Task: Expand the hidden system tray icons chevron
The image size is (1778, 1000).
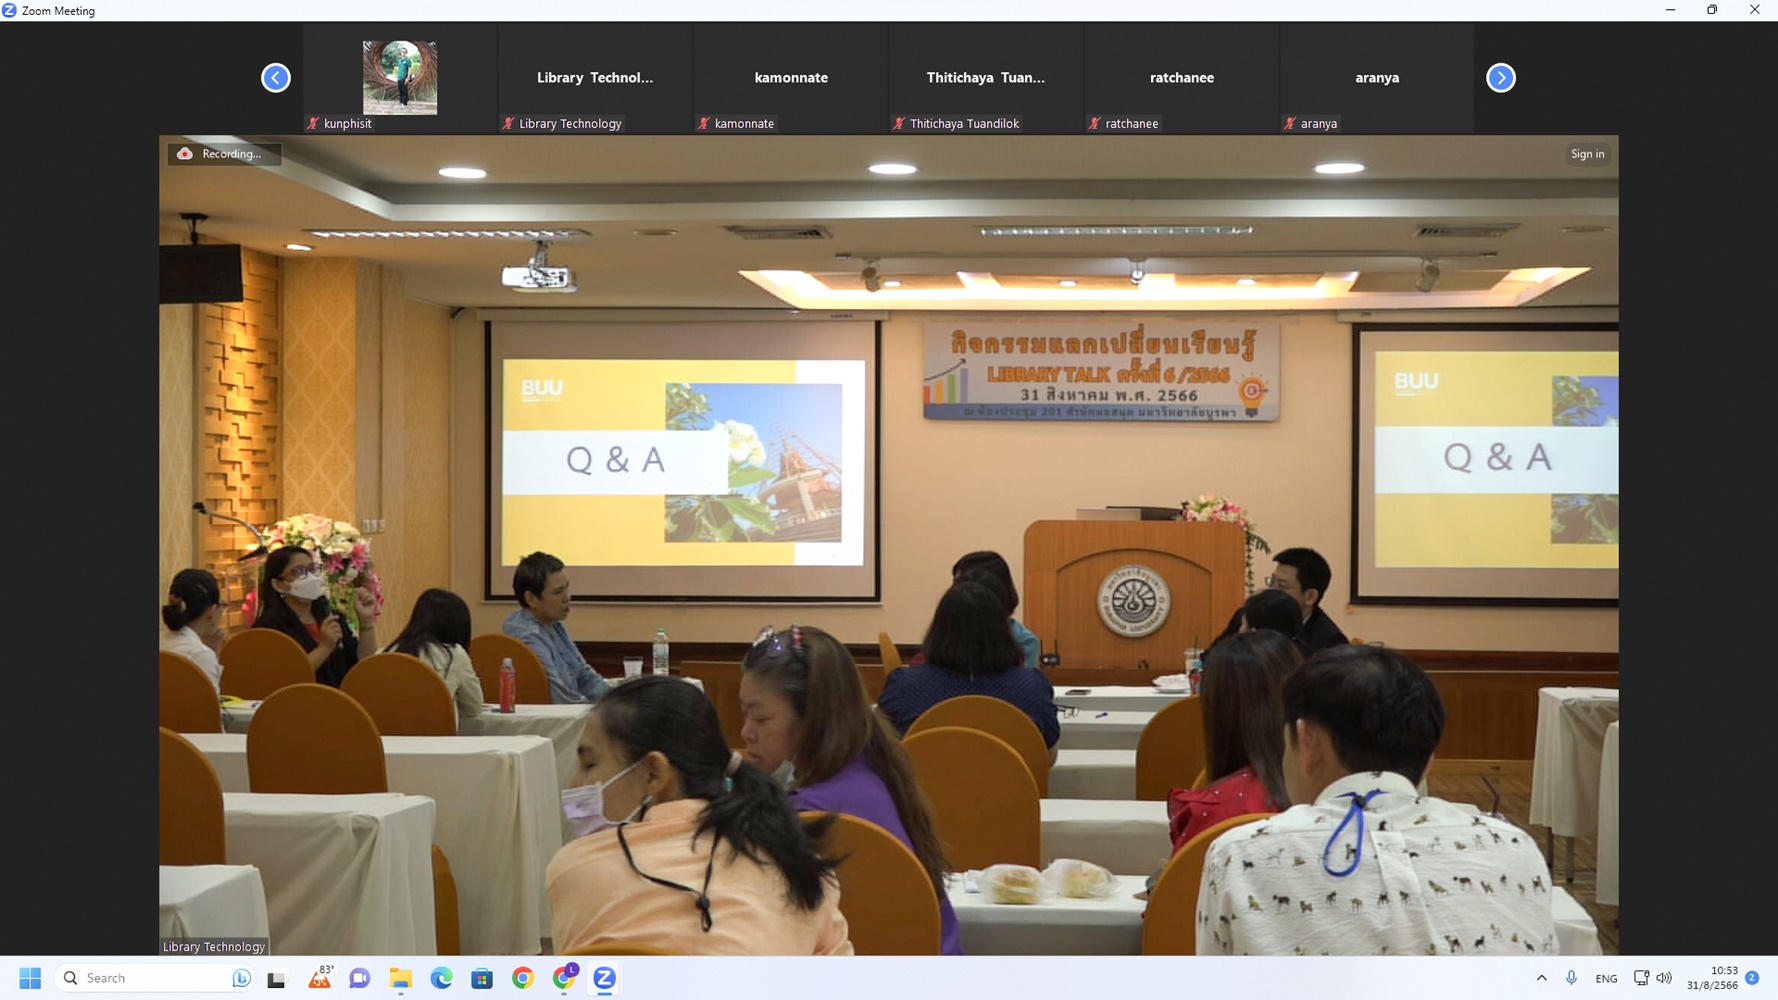Action: pos(1541,978)
